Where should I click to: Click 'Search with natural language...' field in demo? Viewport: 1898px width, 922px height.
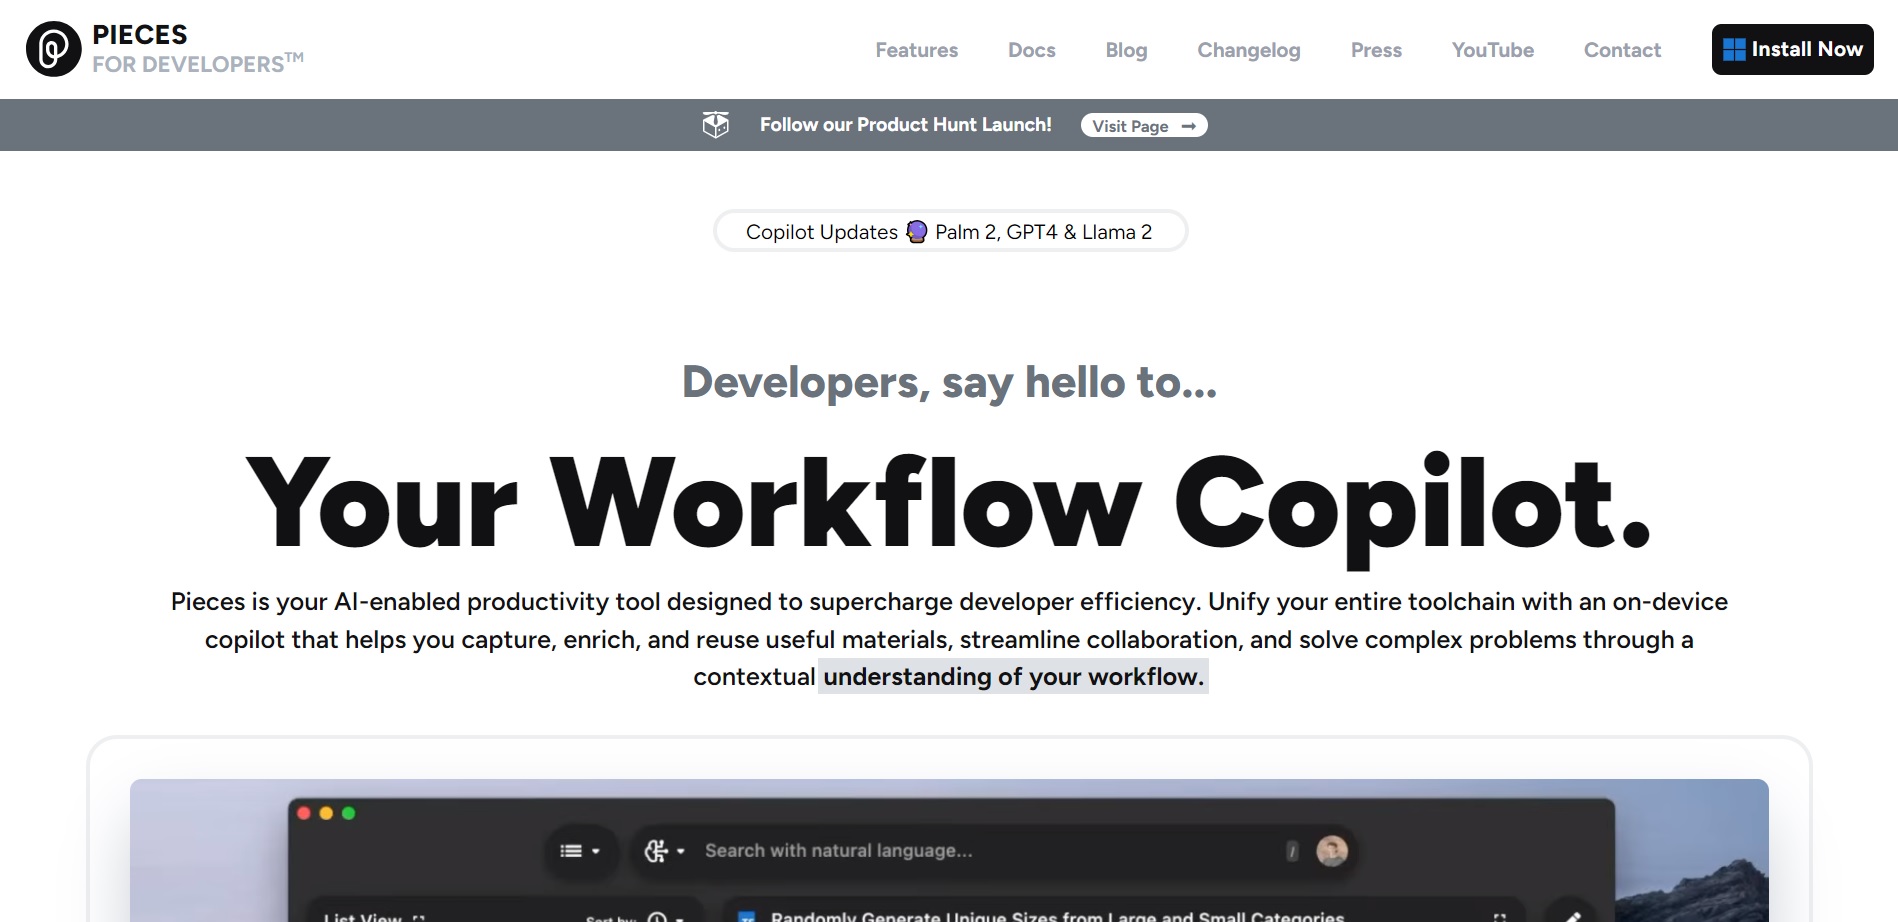click(838, 851)
